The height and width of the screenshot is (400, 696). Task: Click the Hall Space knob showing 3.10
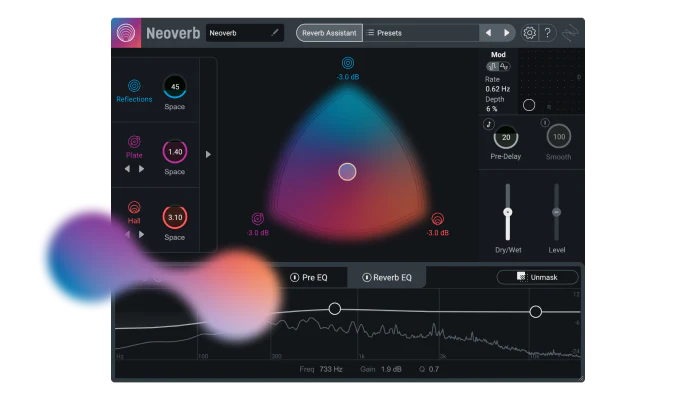[175, 217]
